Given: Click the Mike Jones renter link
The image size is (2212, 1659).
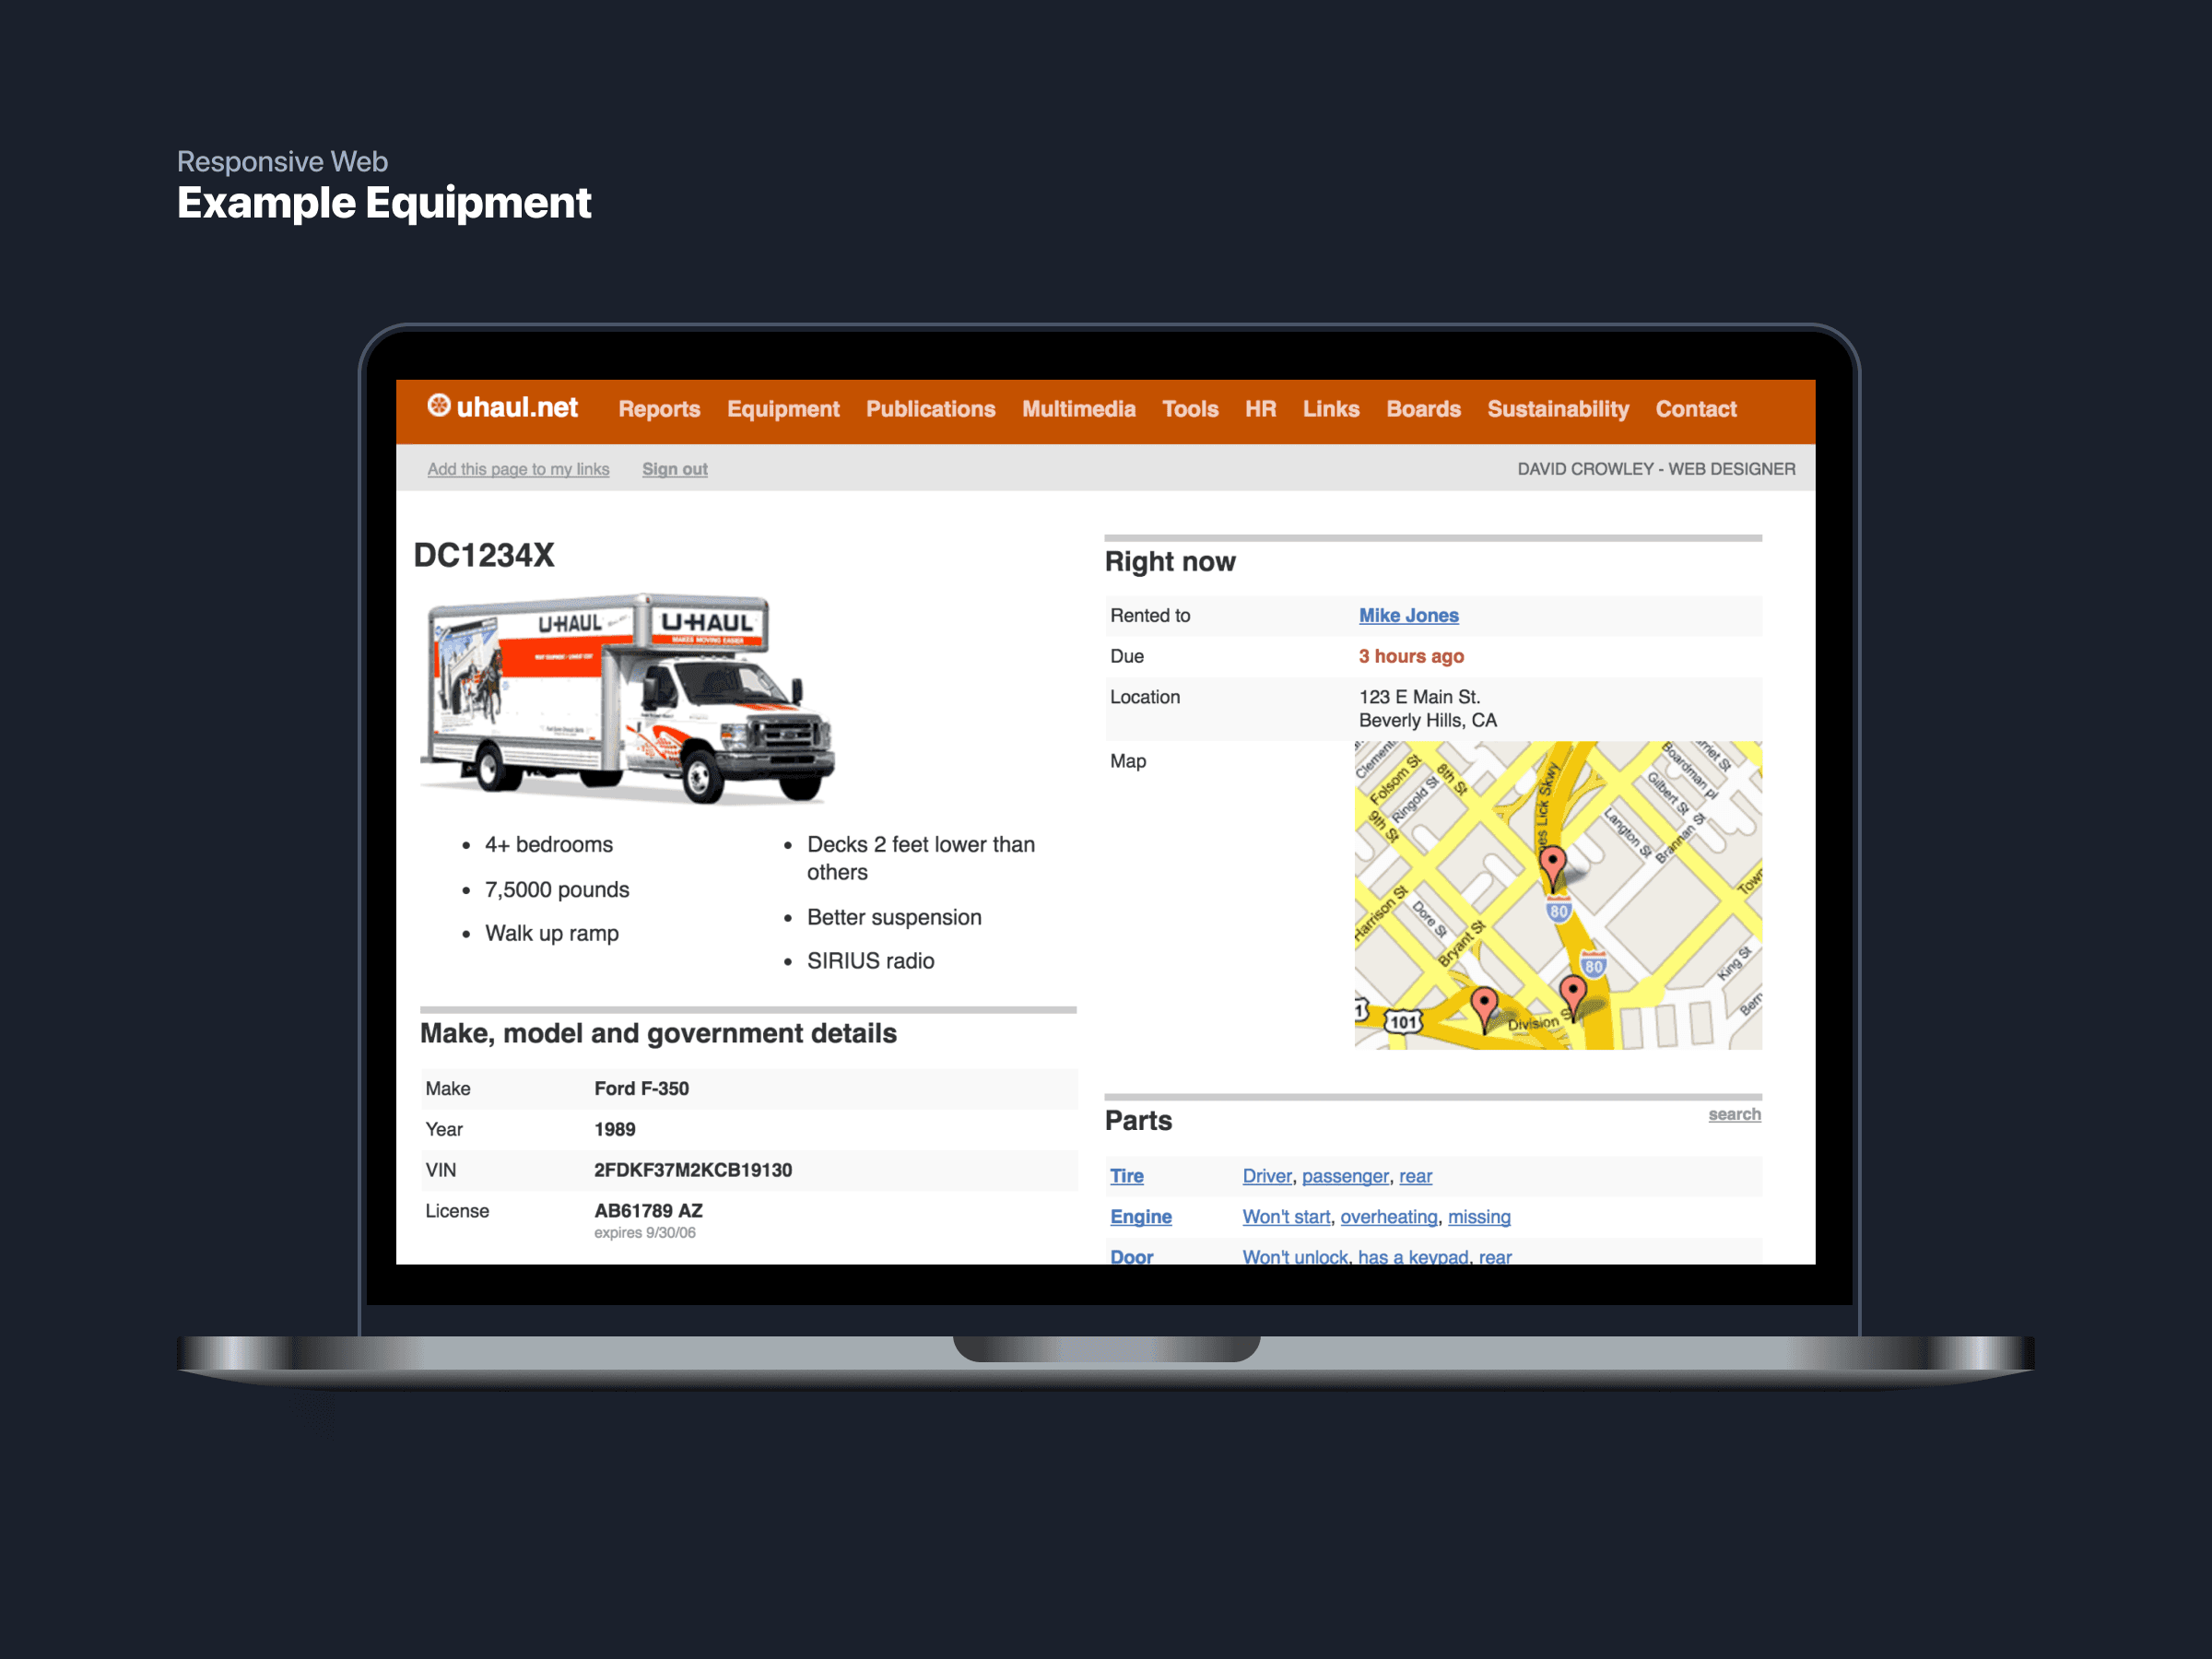Looking at the screenshot, I should click(x=1406, y=615).
